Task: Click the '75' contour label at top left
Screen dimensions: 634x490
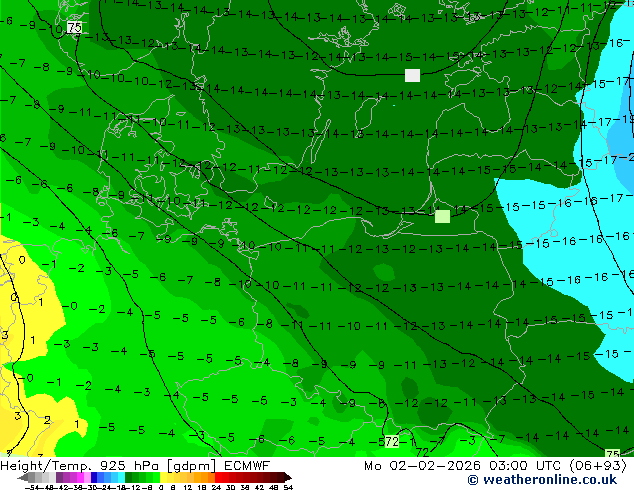Action: pos(74,27)
